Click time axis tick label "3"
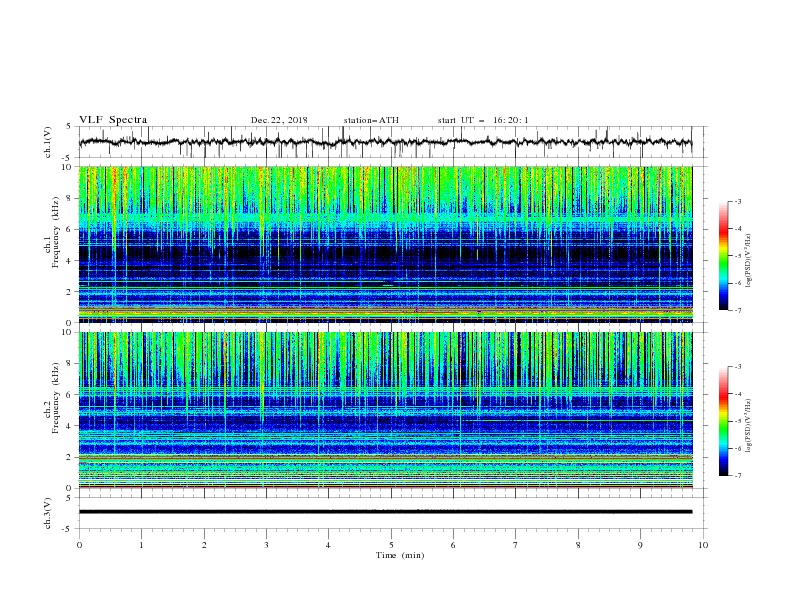 (x=266, y=545)
